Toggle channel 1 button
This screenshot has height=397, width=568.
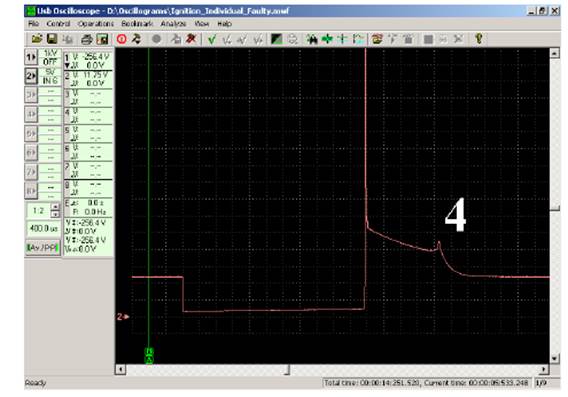tap(31, 57)
